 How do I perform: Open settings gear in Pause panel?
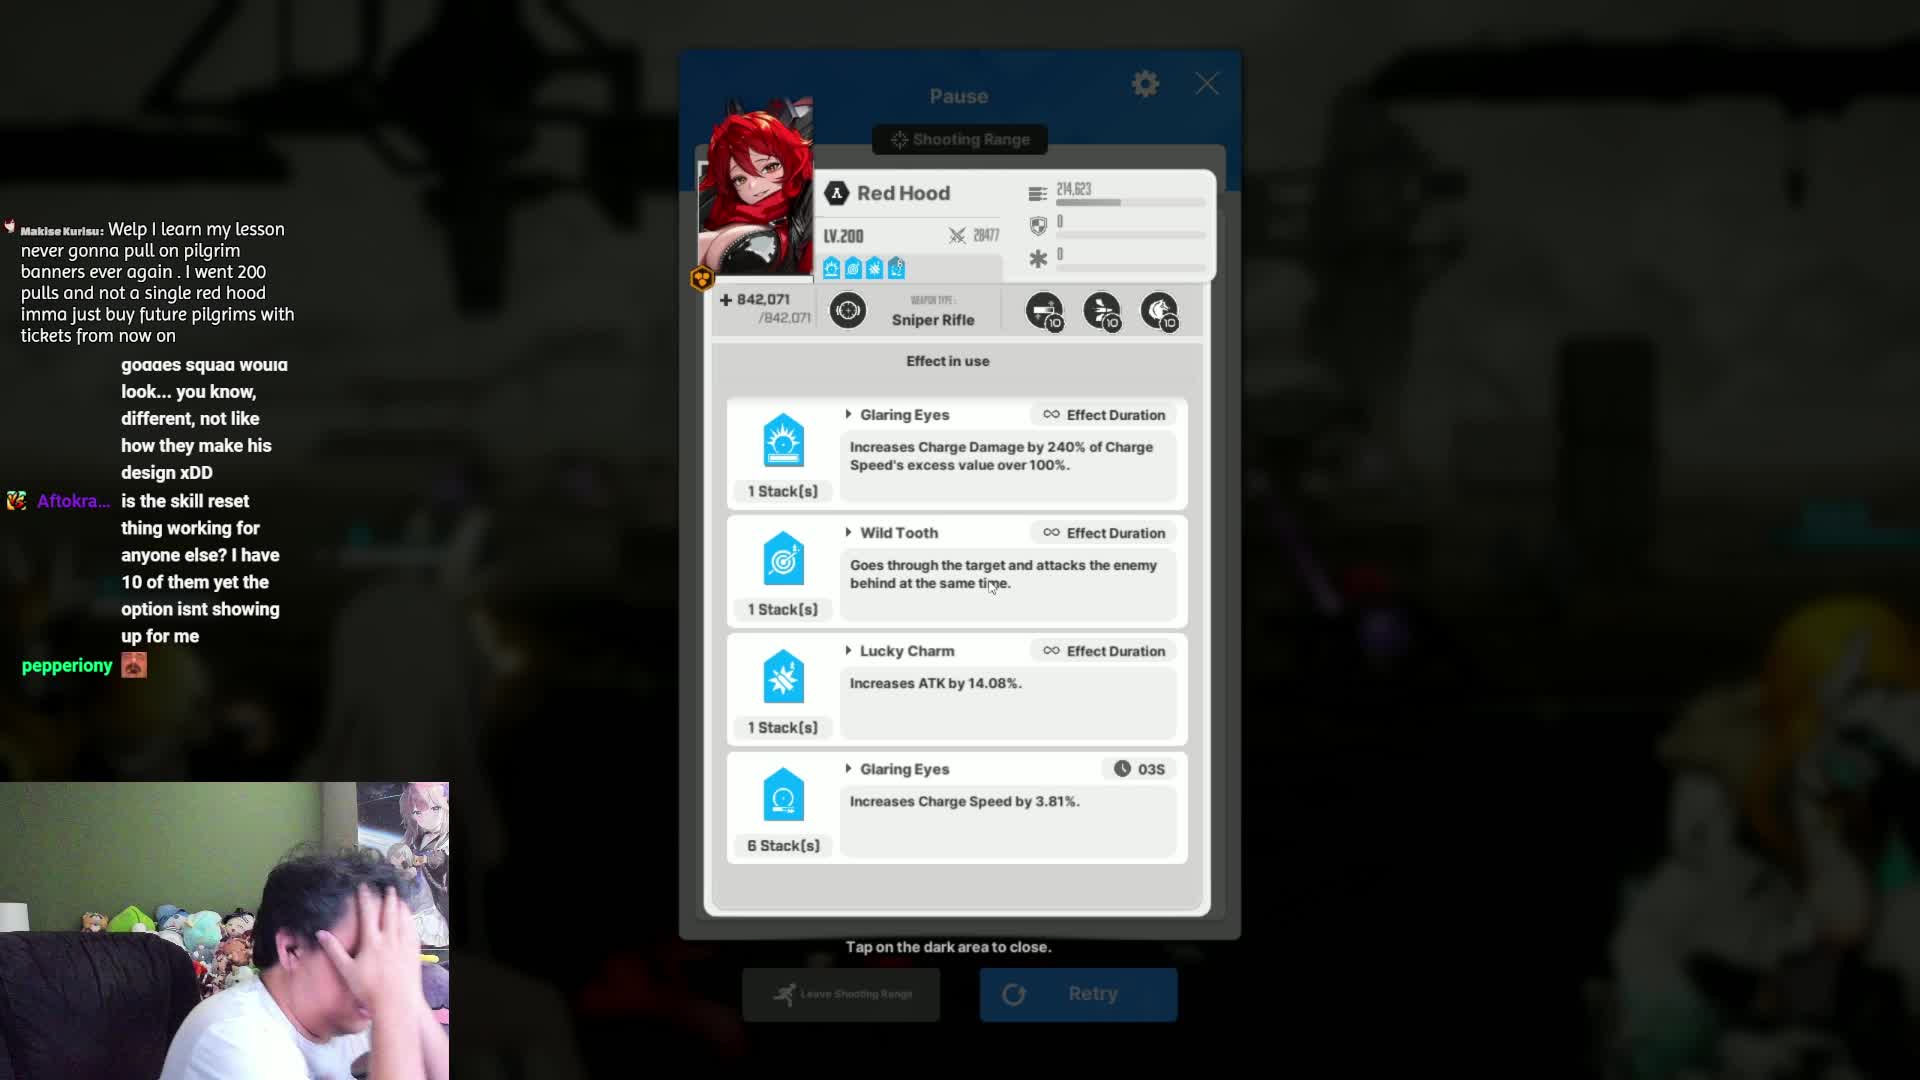1145,84
